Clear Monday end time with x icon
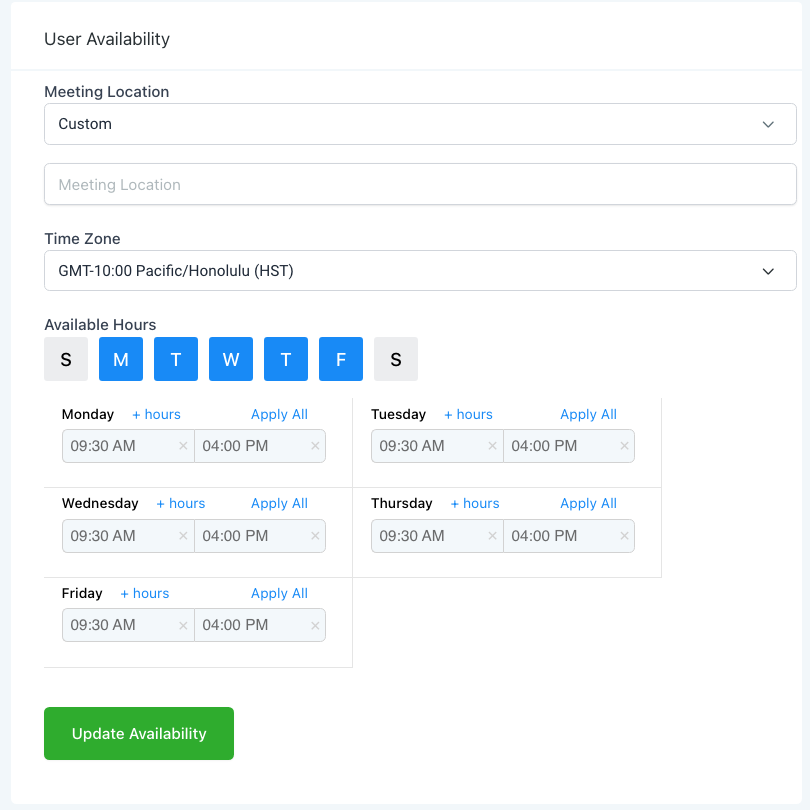Image resolution: width=810 pixels, height=810 pixels. (315, 446)
